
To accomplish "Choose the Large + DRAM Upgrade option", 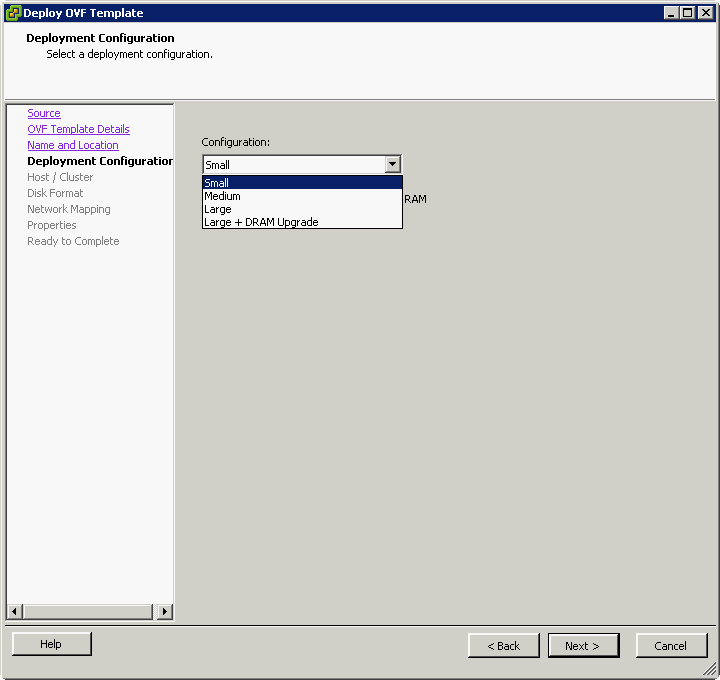I will (x=301, y=222).
